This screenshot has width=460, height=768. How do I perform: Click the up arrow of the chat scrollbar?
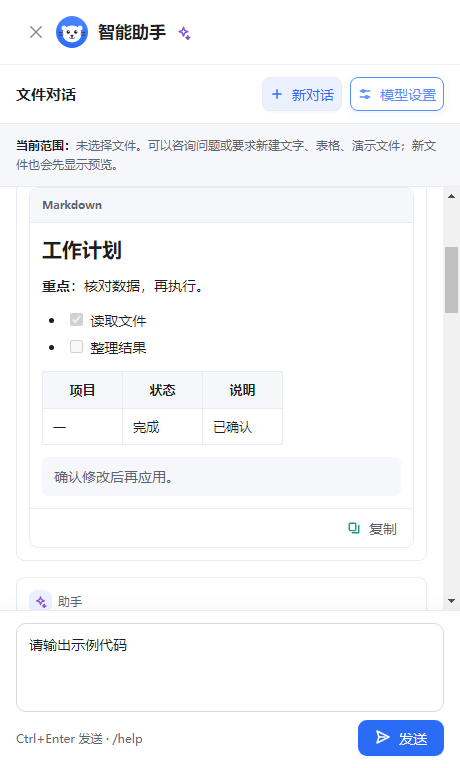pos(451,196)
